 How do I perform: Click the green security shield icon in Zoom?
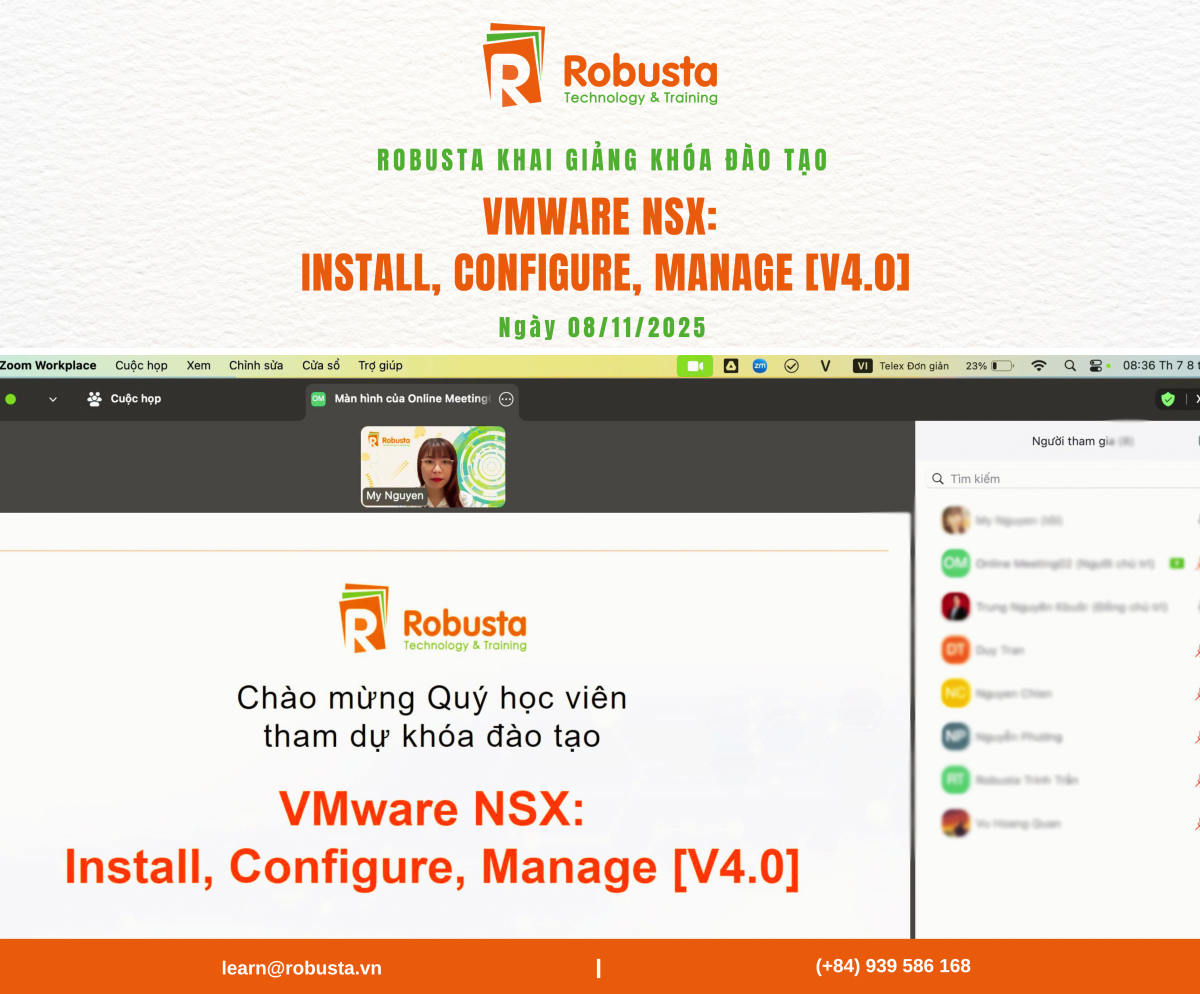click(x=1167, y=398)
